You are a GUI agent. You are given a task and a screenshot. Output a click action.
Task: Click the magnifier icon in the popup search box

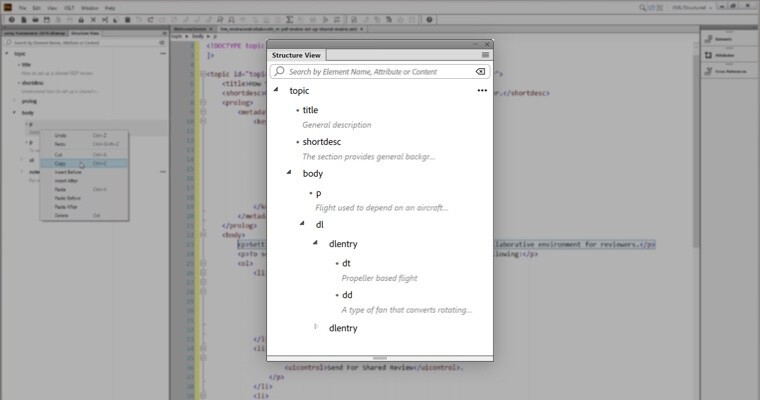tap(279, 71)
